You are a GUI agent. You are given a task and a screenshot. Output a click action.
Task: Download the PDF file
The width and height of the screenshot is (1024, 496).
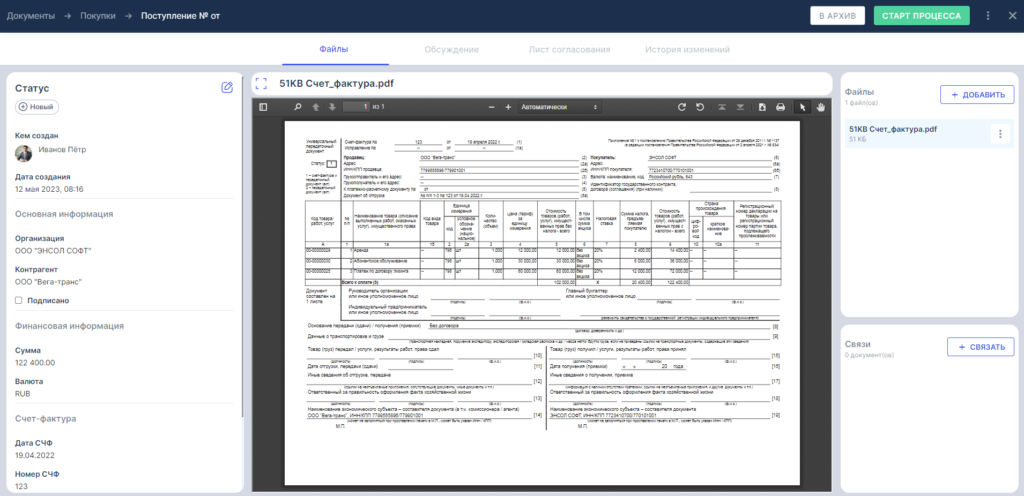pos(762,107)
